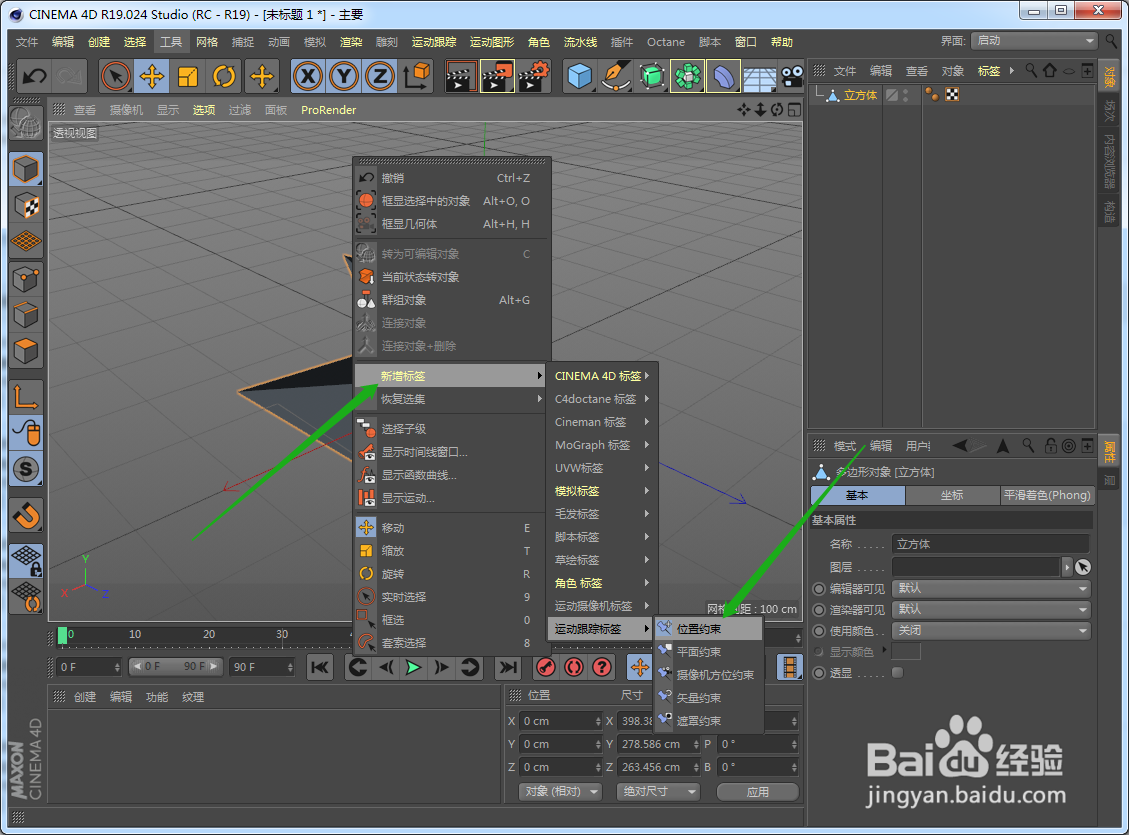
Task: Open the floor environment objects icon
Action: point(760,78)
